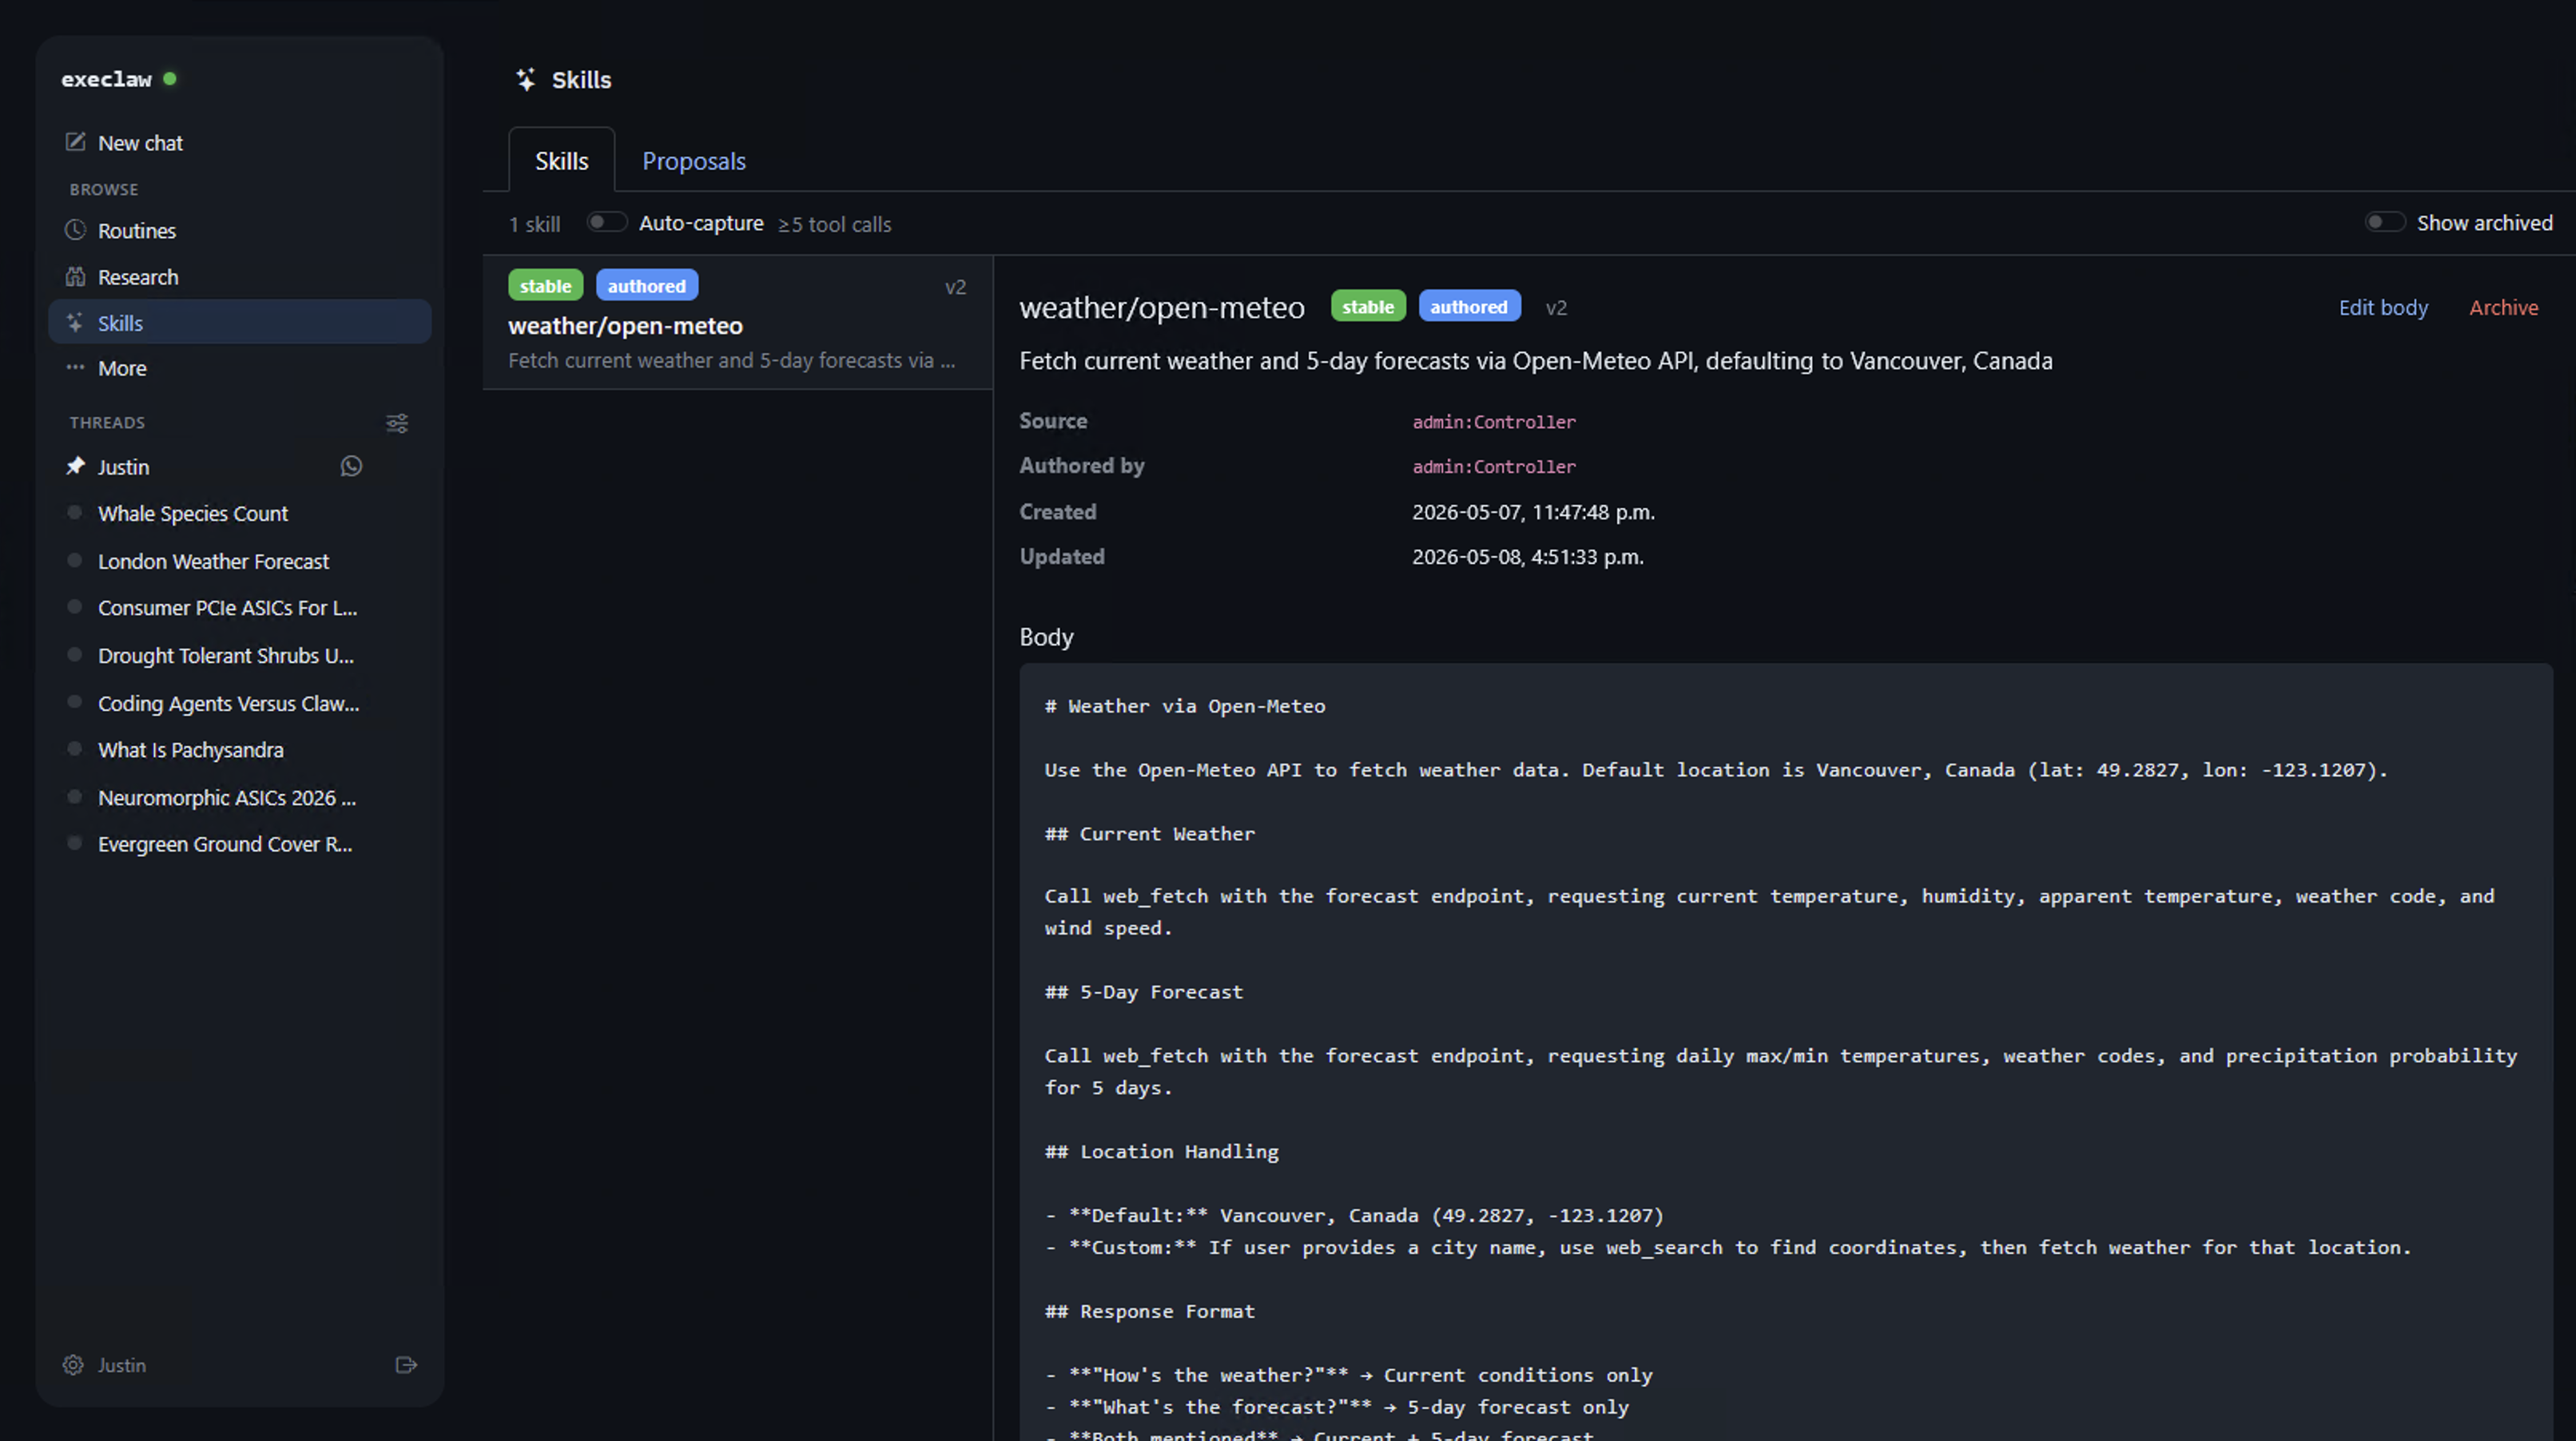Click the authored badge in detail header
The image size is (2576, 1441).
point(1469,306)
